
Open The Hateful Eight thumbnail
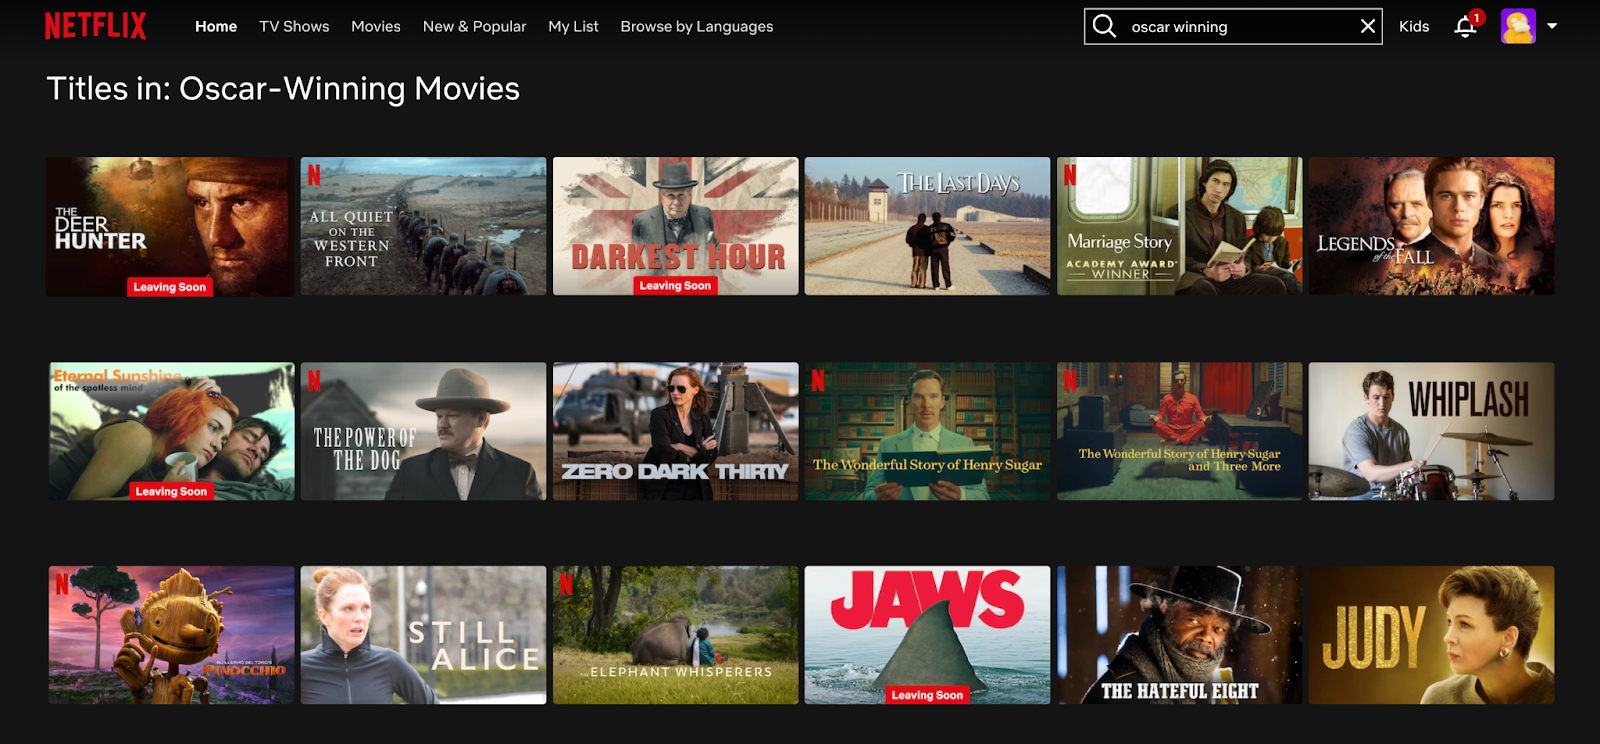(1180, 635)
